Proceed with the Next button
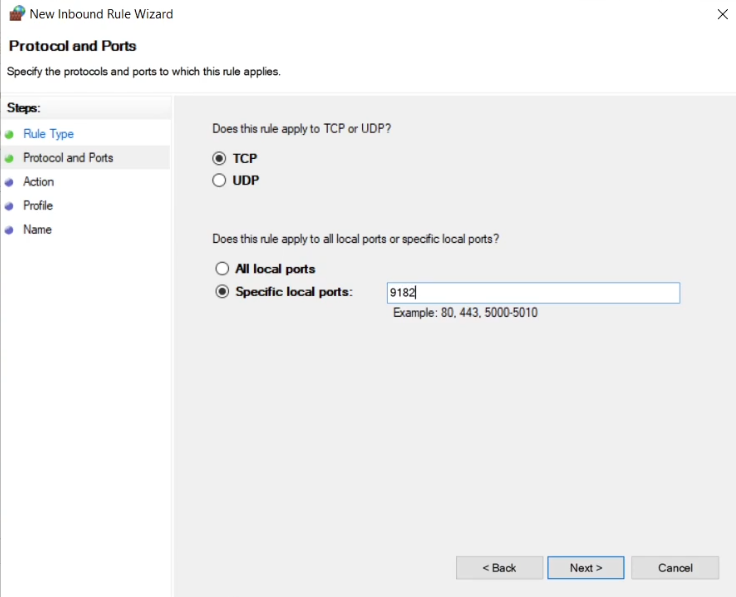 (585, 568)
